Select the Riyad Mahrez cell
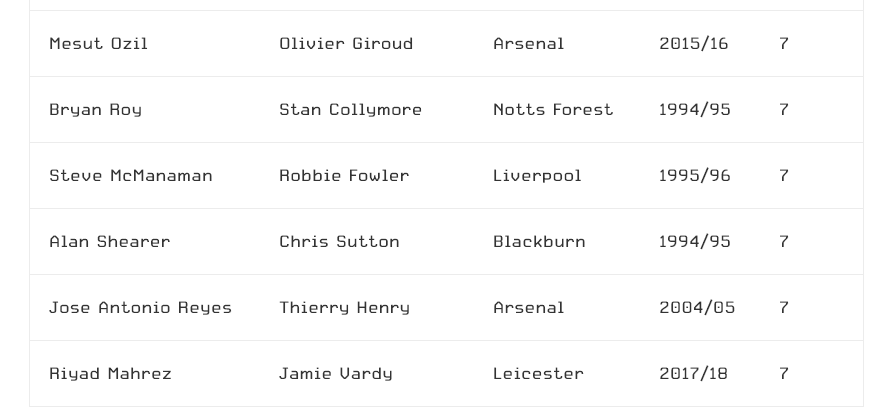894x419 pixels. [x=111, y=374]
